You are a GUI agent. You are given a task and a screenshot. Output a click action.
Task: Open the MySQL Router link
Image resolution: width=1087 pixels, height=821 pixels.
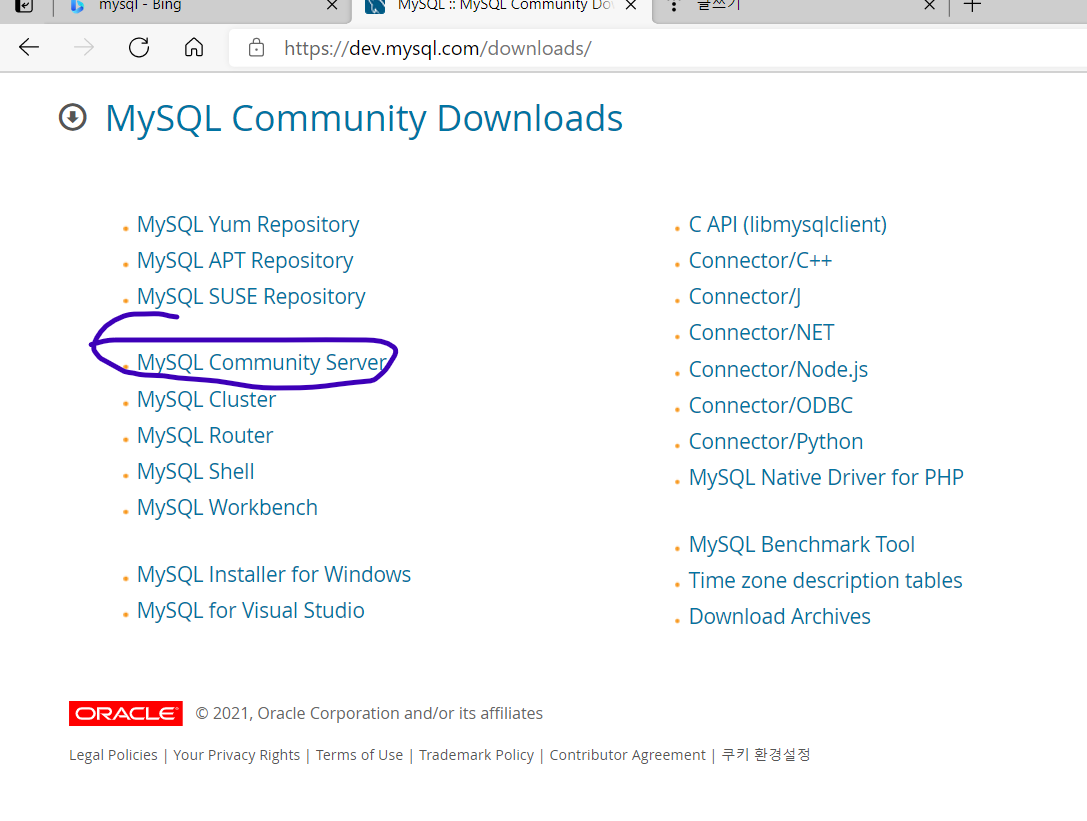205,435
